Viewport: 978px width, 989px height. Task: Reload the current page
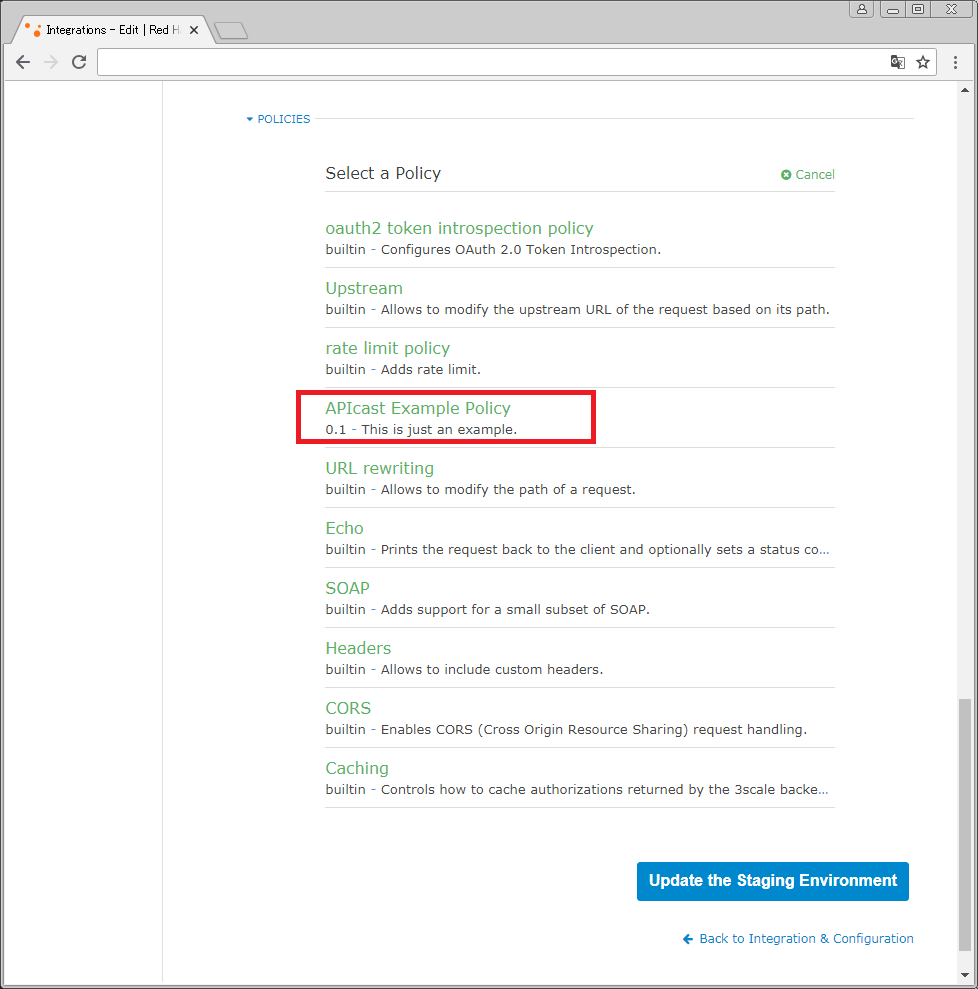pos(79,62)
